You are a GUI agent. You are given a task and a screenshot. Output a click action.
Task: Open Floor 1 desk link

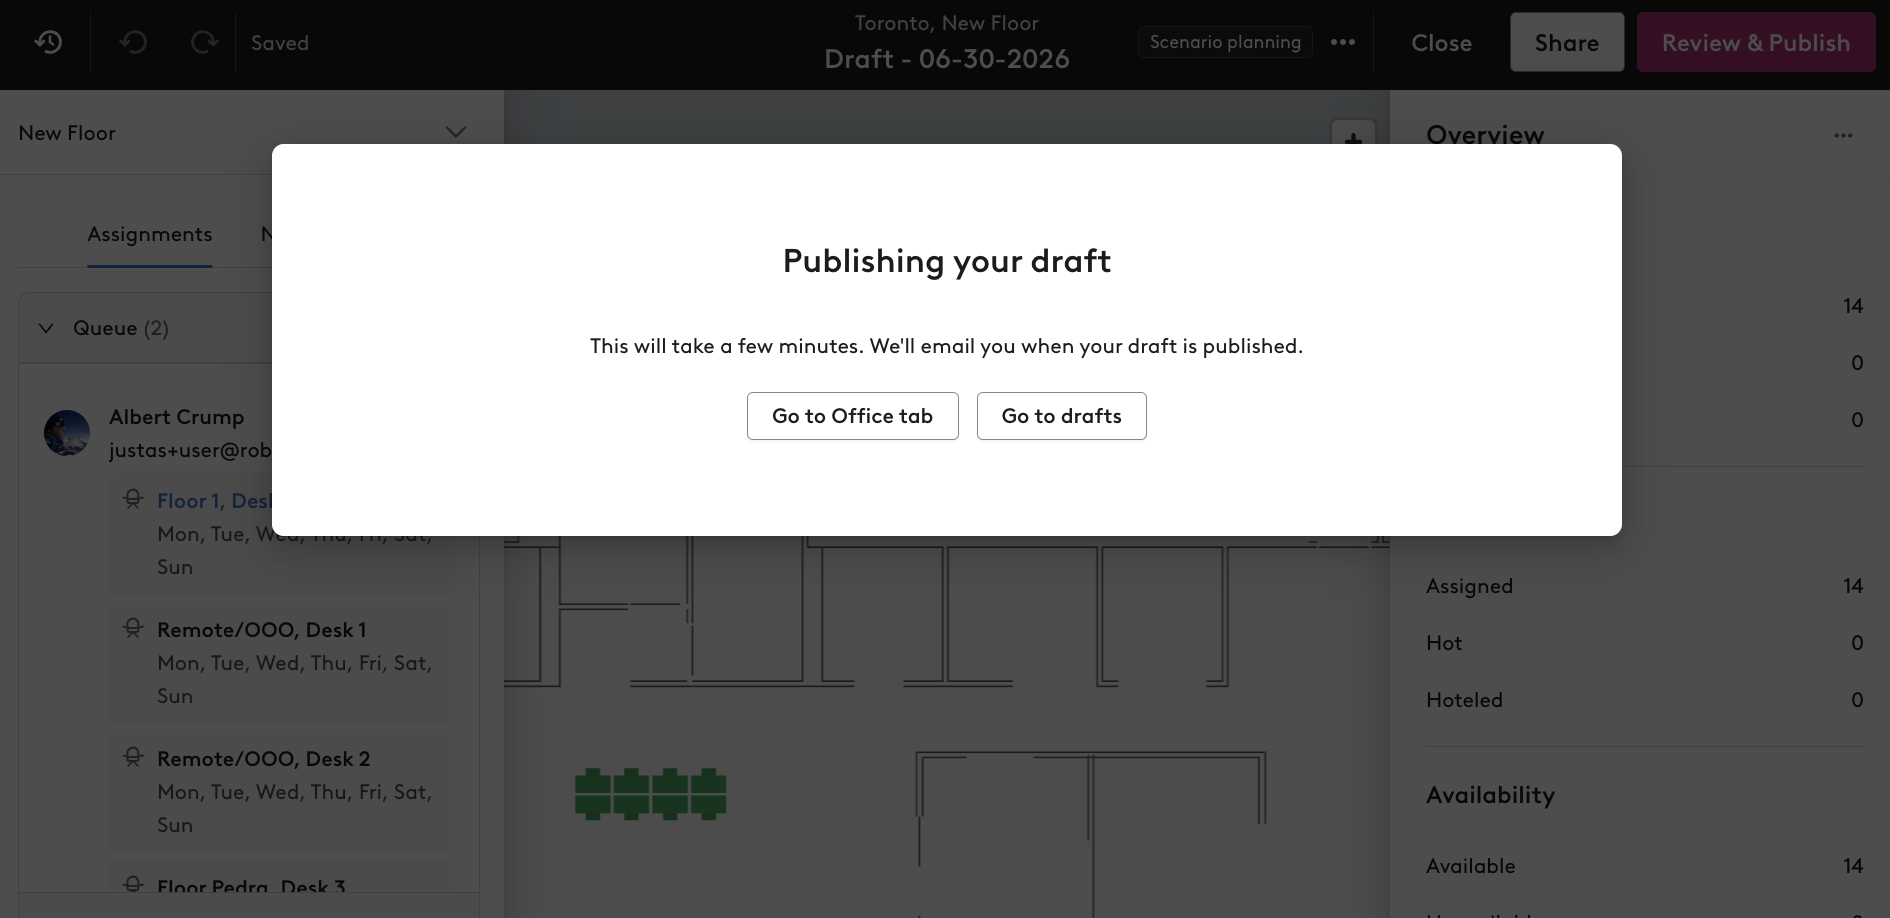[214, 501]
